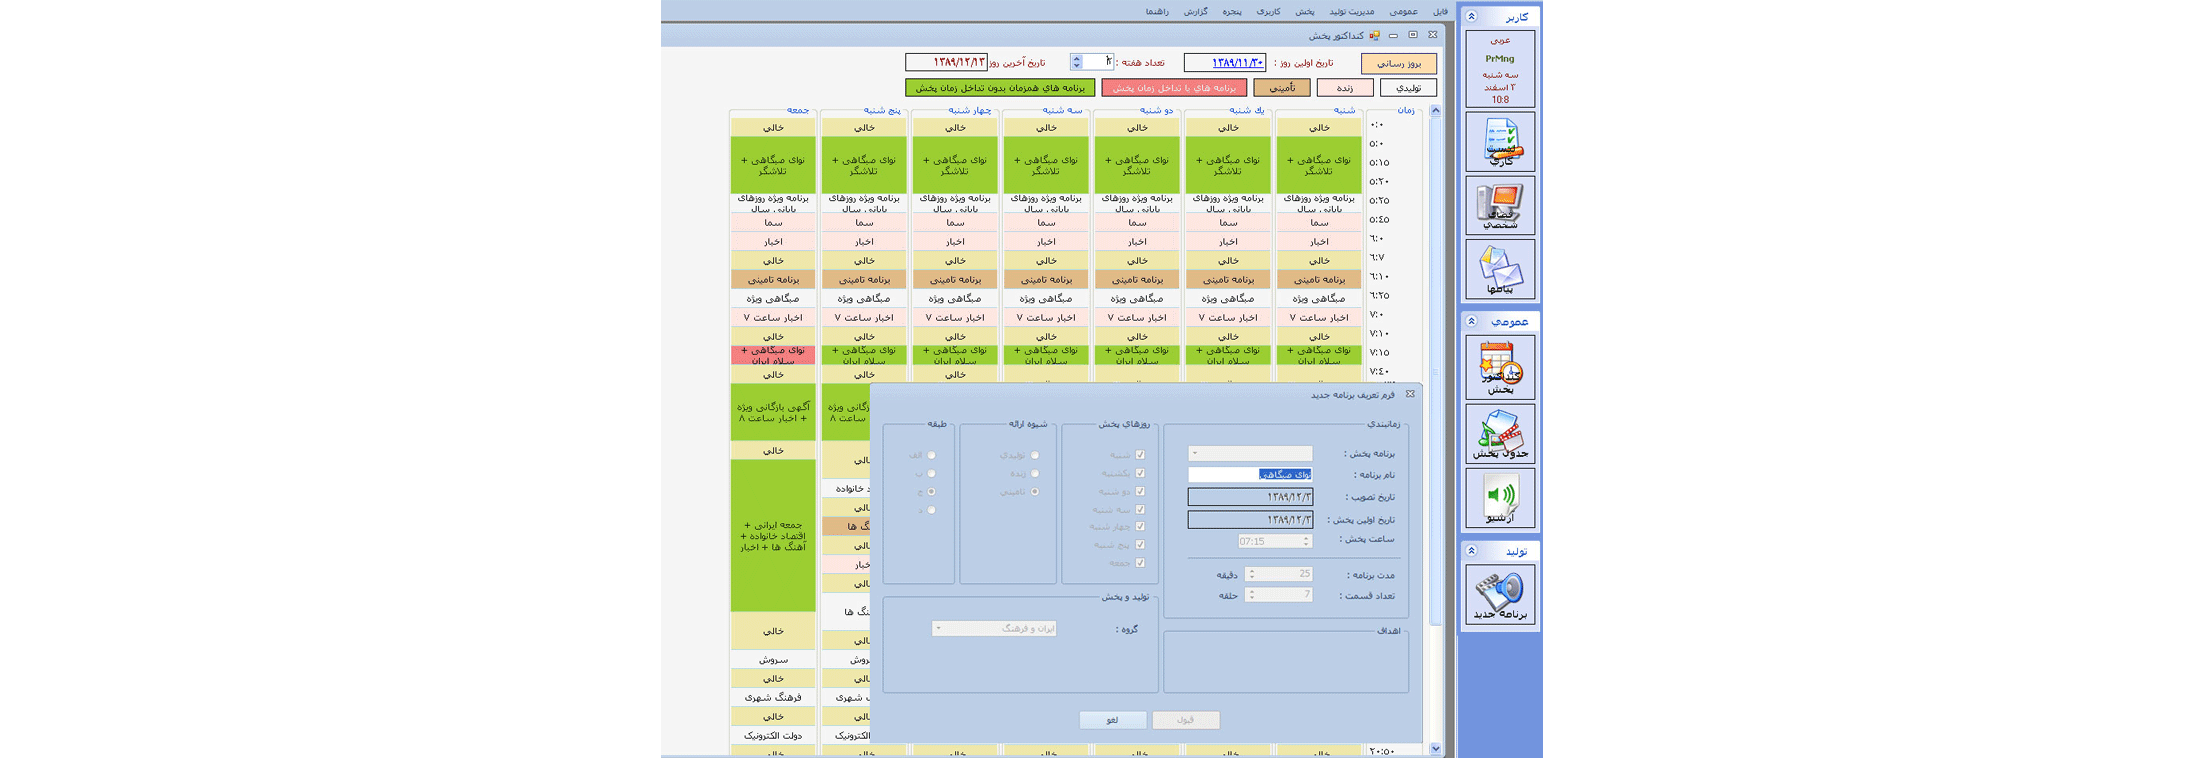Click the بروز رسانی (update) button
Image resolution: width=2200 pixels, height=760 pixels.
[x=1398, y=63]
